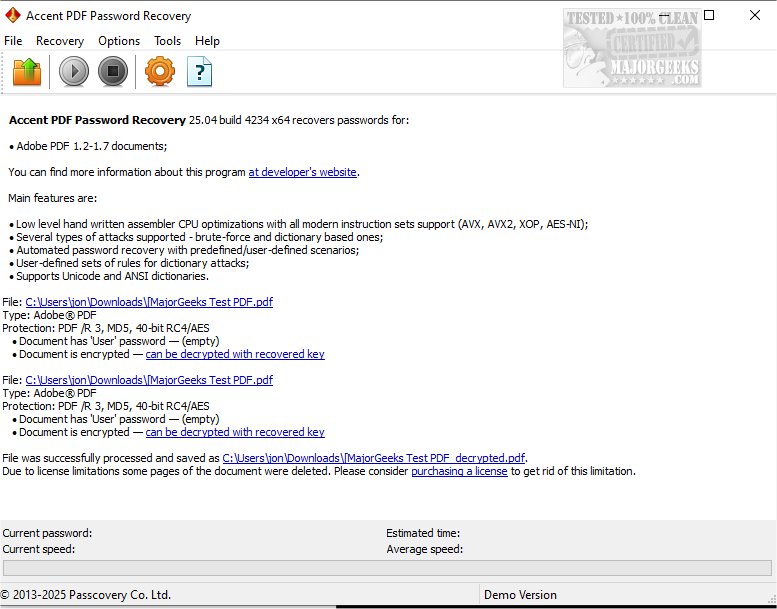Open the Tools menu
This screenshot has height=609, width=777.
(167, 41)
